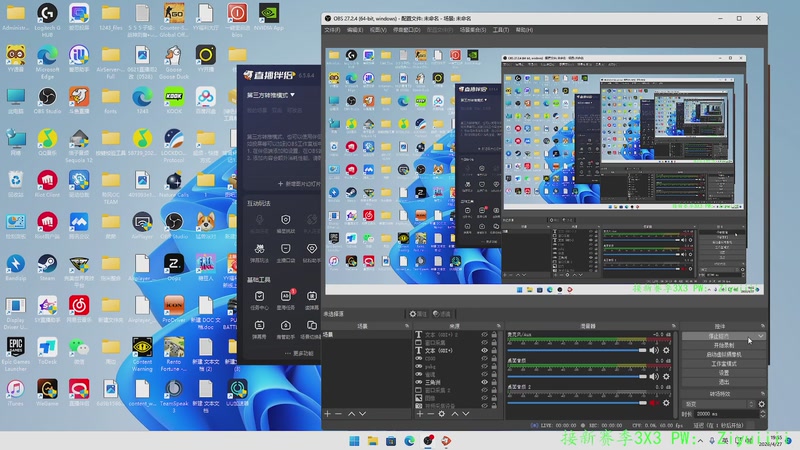Open 第三方转推模式 dropdown in 直播伴侣

click(x=270, y=95)
